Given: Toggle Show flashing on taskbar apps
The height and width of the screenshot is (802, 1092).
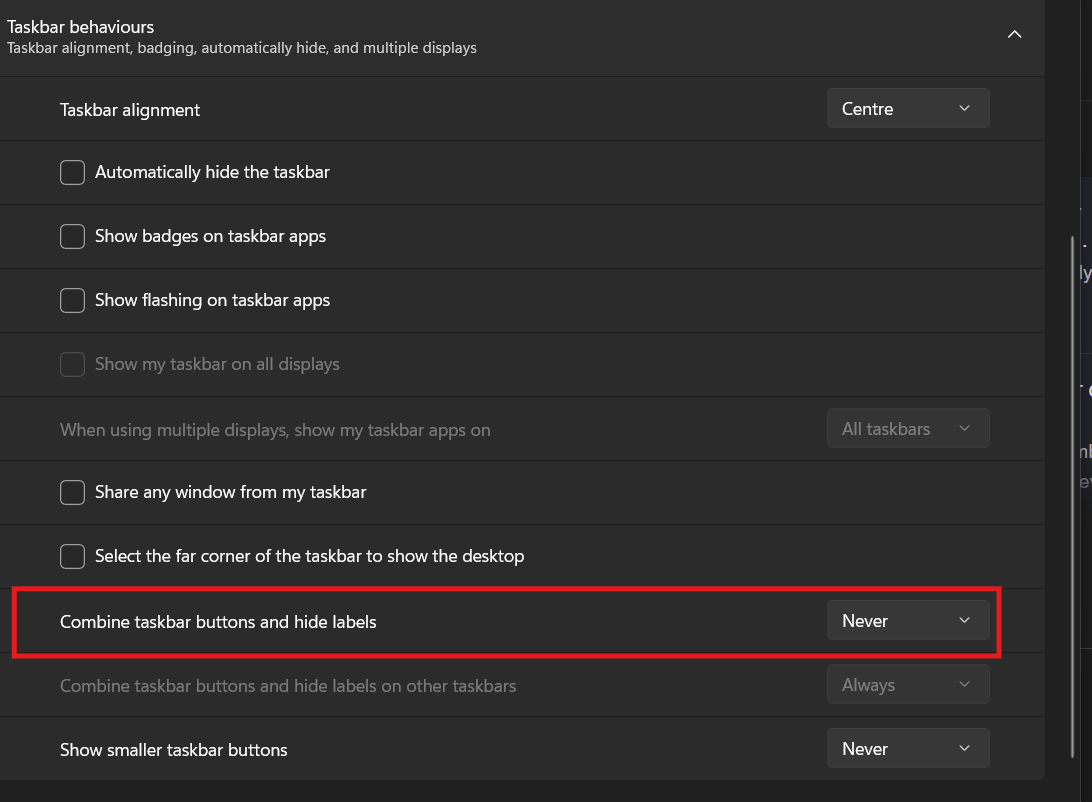Looking at the screenshot, I should click(x=72, y=301).
